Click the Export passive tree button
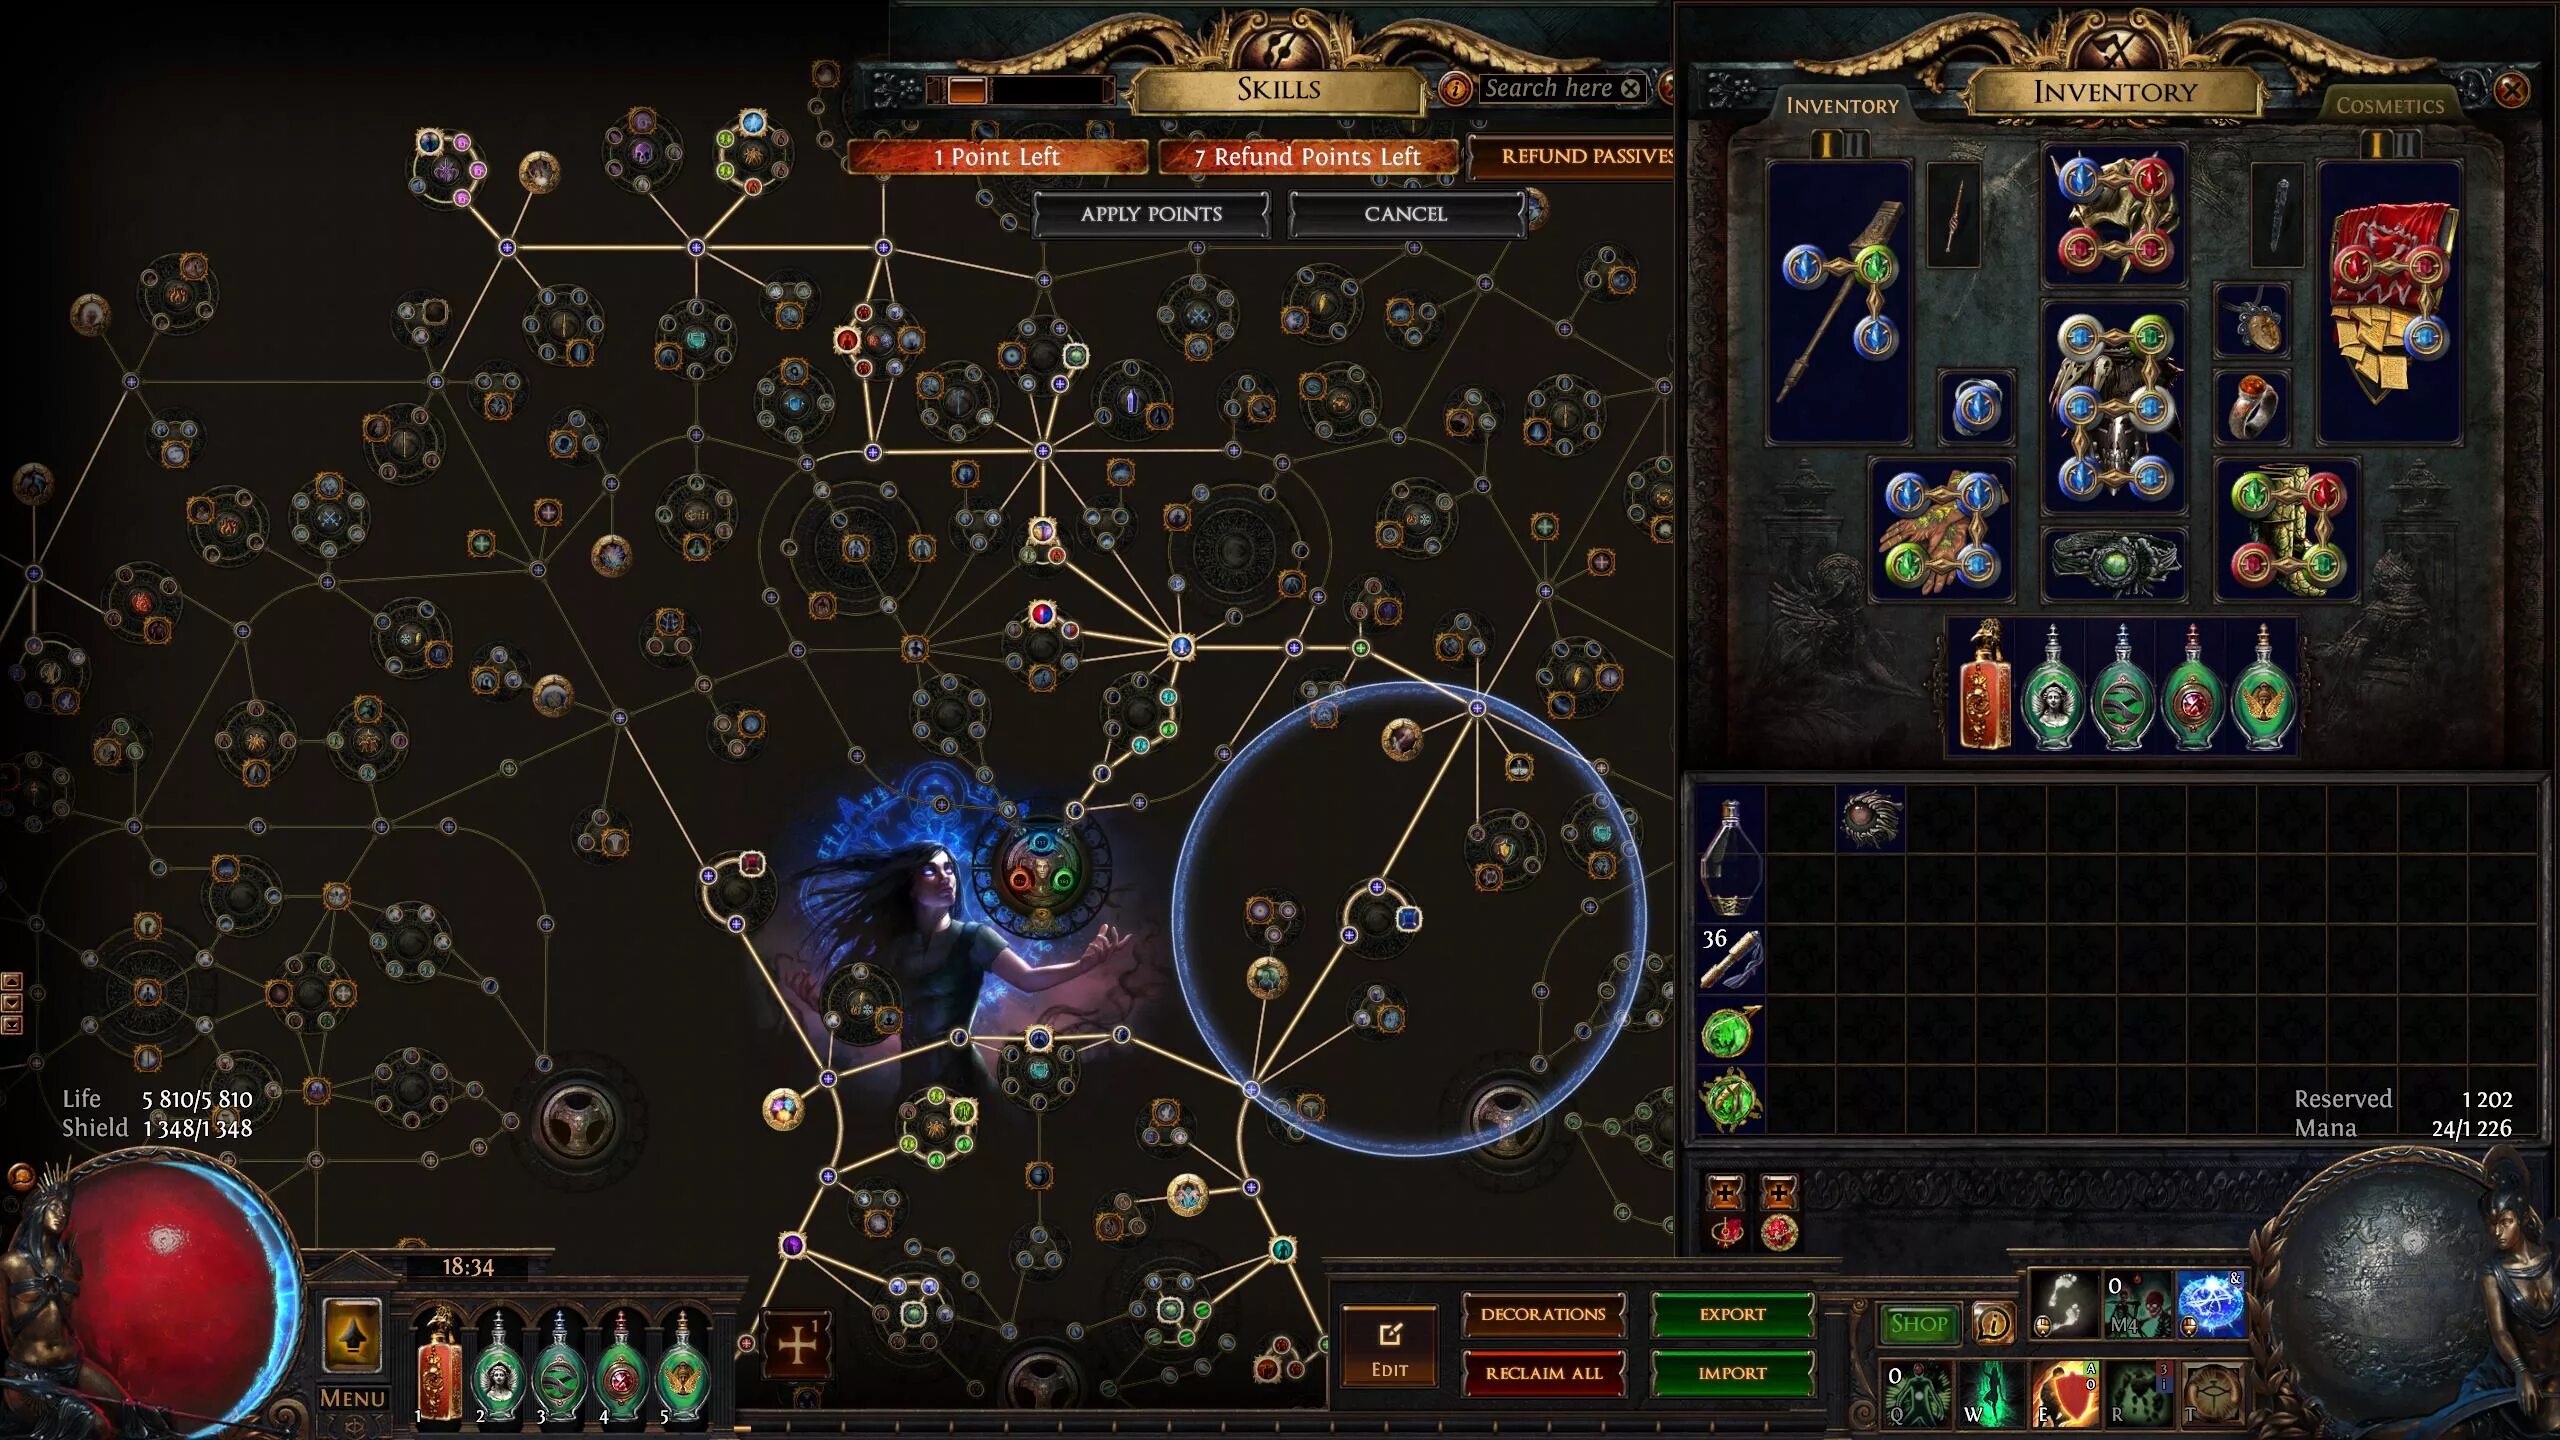The height and width of the screenshot is (1440, 2560). [1730, 1315]
